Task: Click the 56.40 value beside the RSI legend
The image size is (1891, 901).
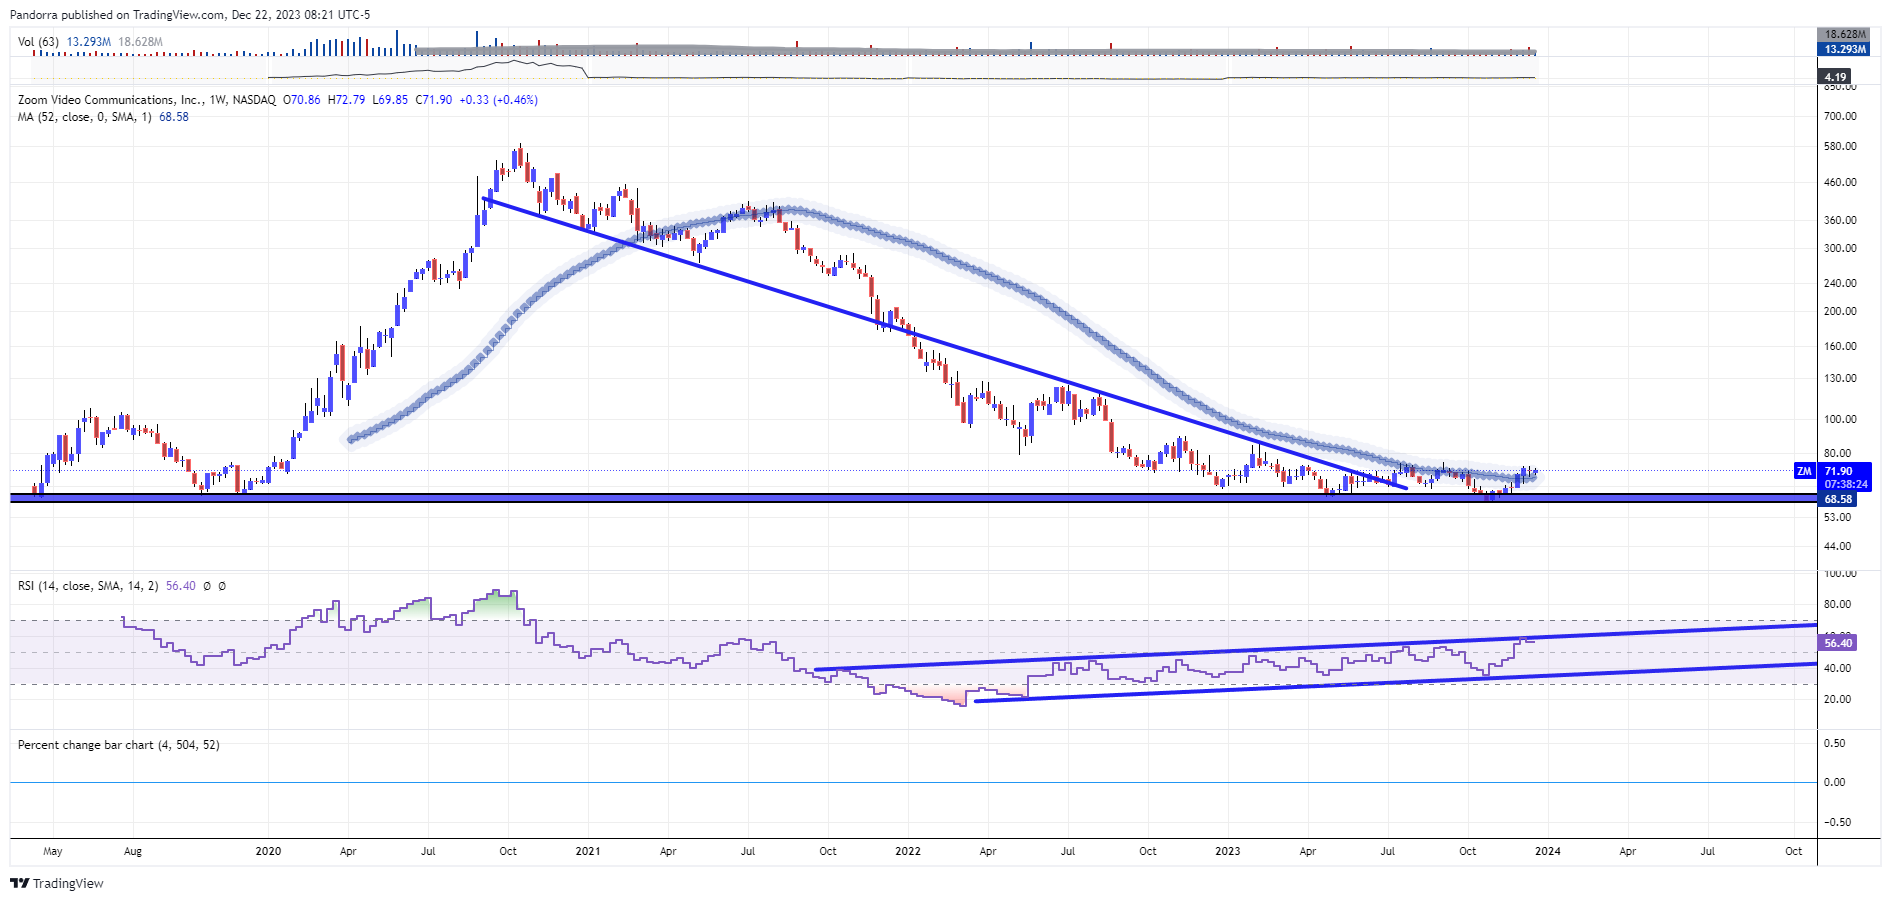Action: tap(181, 586)
